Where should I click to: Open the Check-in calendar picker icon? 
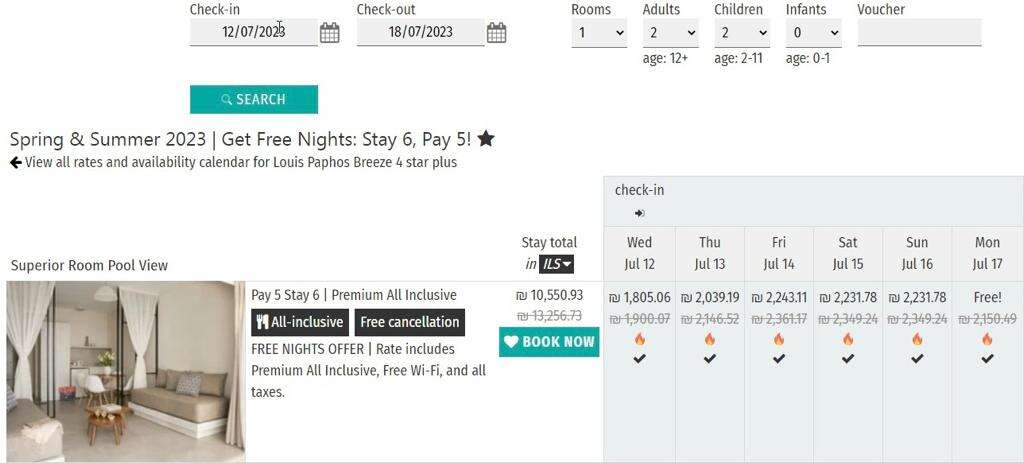[329, 33]
